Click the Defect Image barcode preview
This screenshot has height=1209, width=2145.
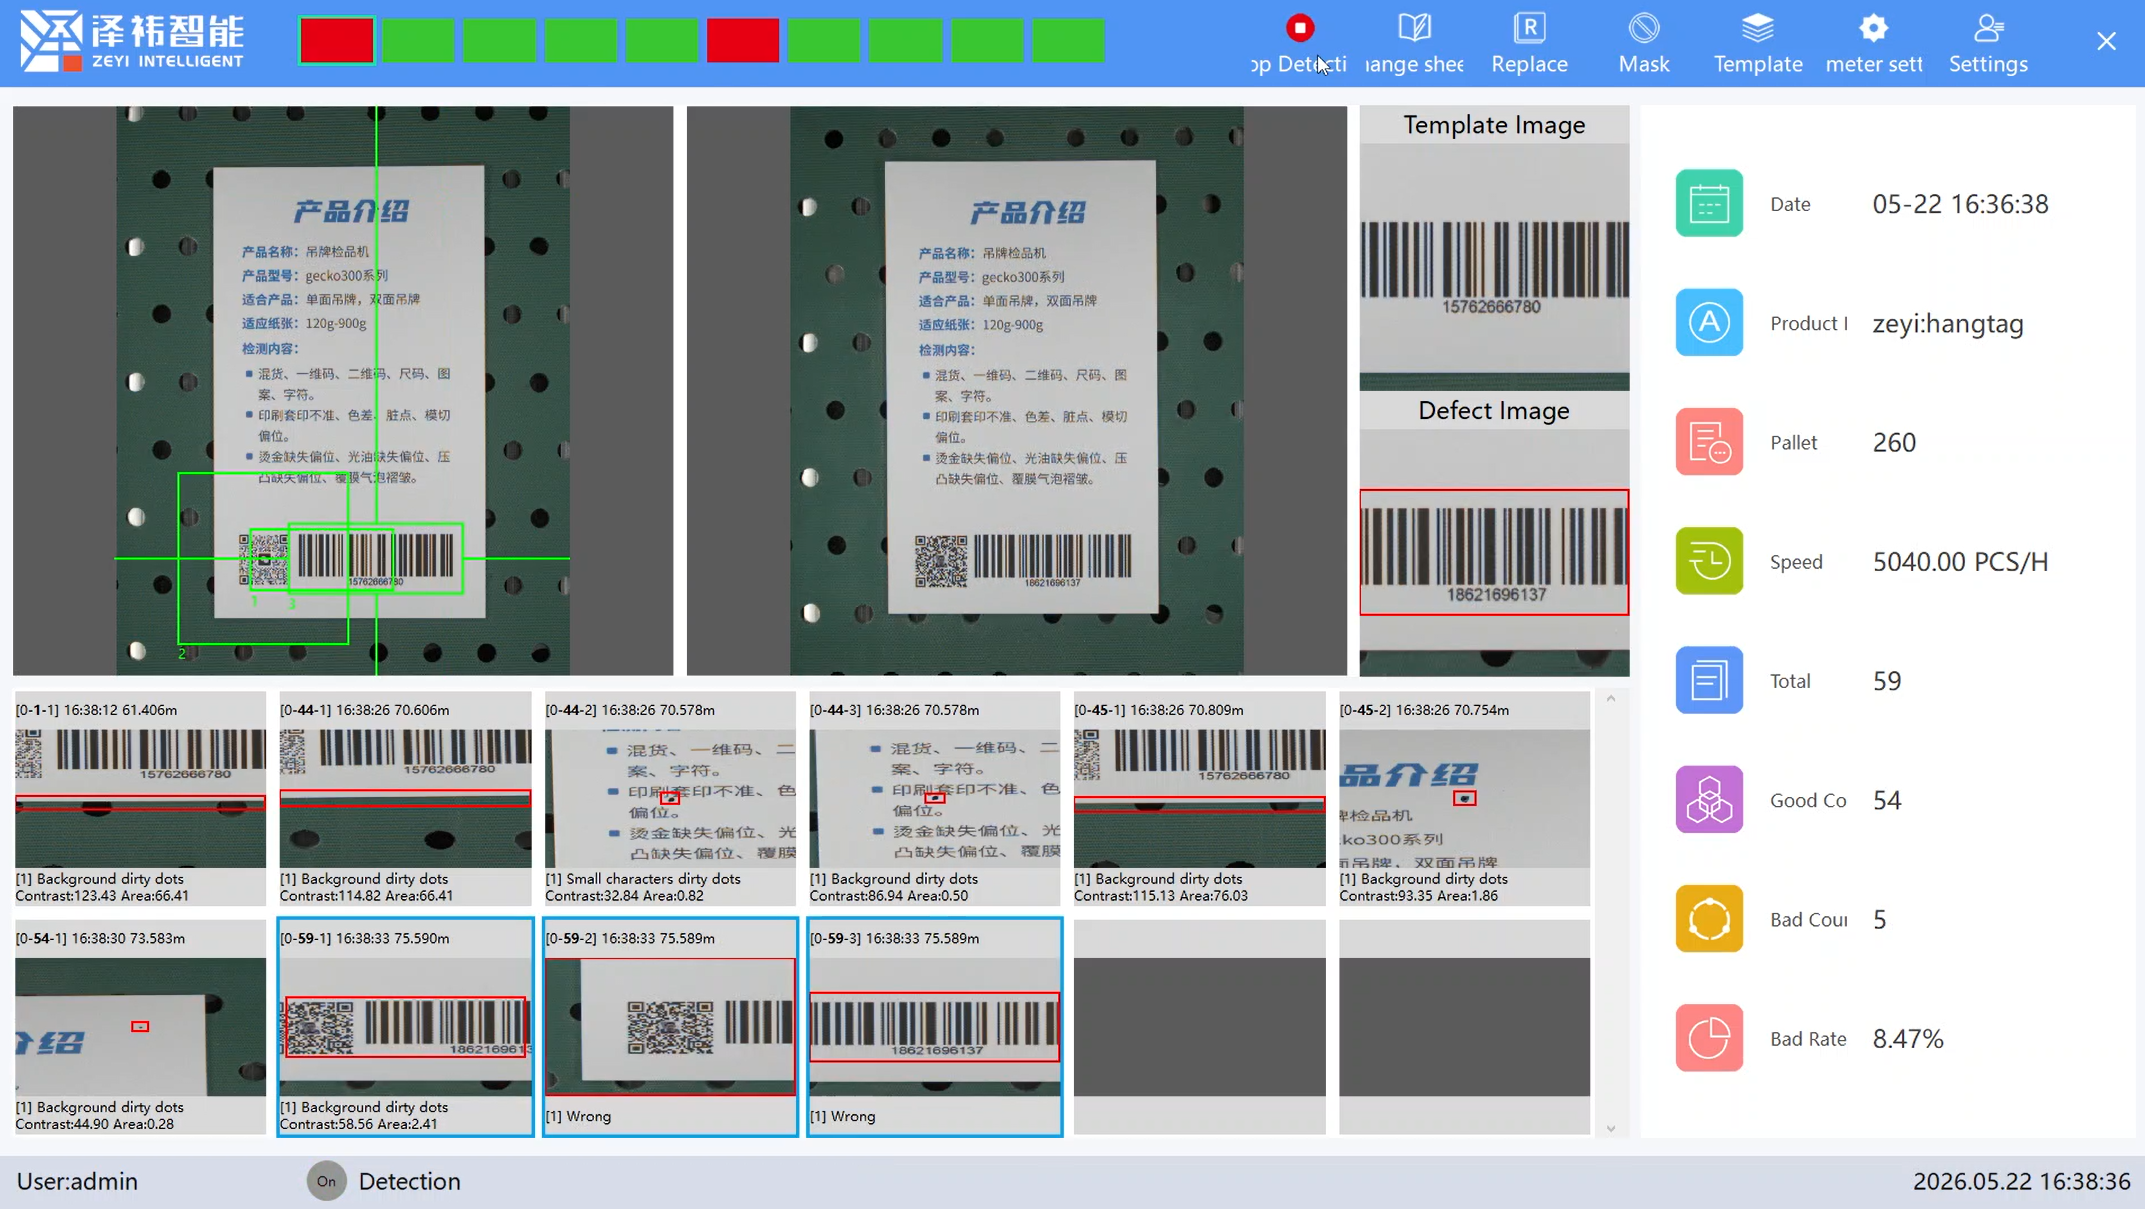point(1494,552)
